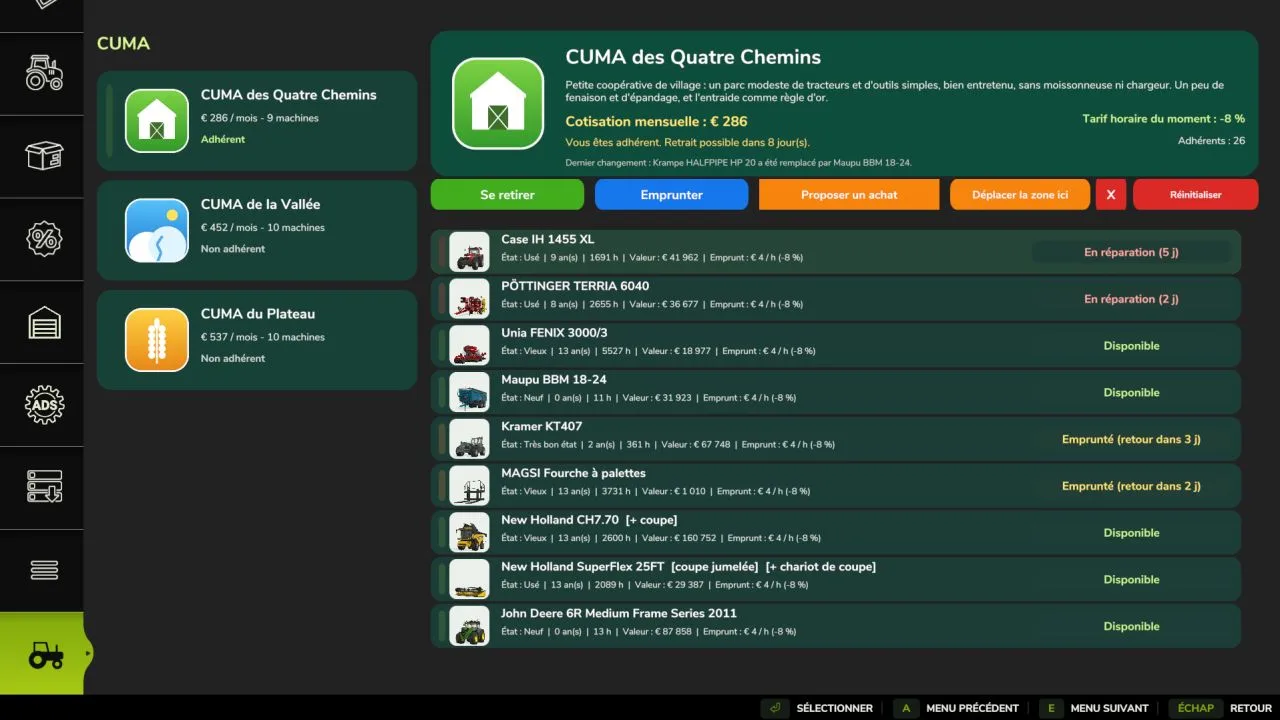Click the green barn icon of Quatre Chemins card
Viewport: 1280px width, 720px height.
[157, 120]
